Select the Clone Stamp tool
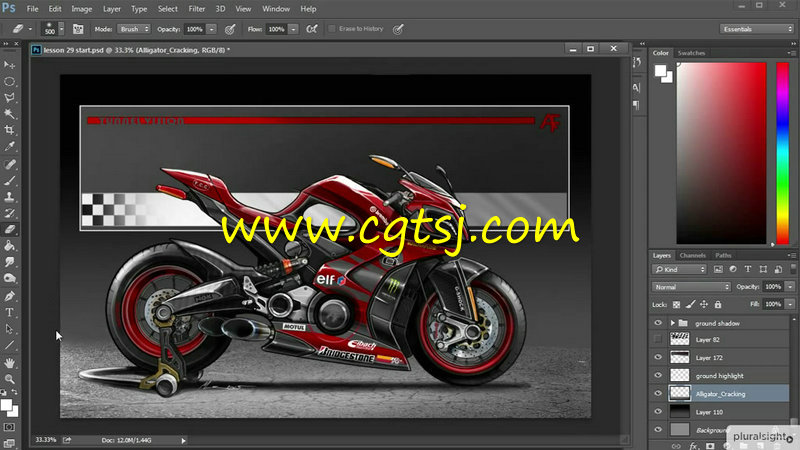 pos(9,196)
